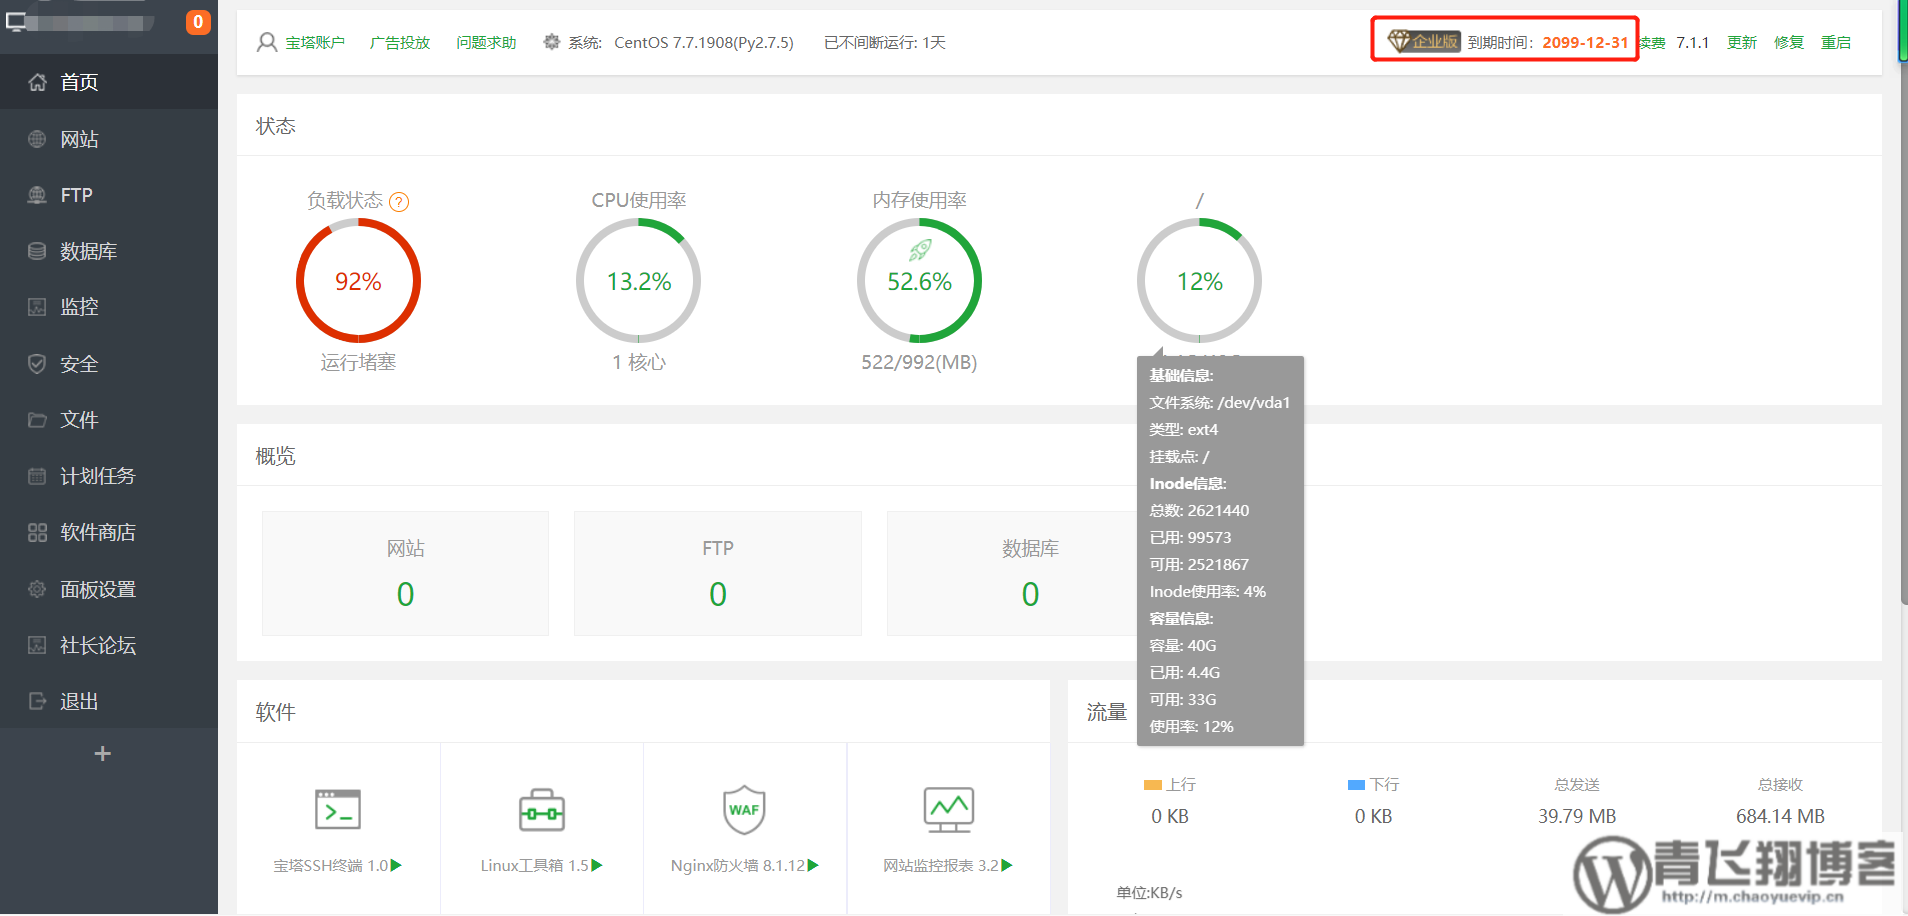The image size is (1908, 916).
Task: Click the plus icon at sidebar bottom
Action: 102,754
